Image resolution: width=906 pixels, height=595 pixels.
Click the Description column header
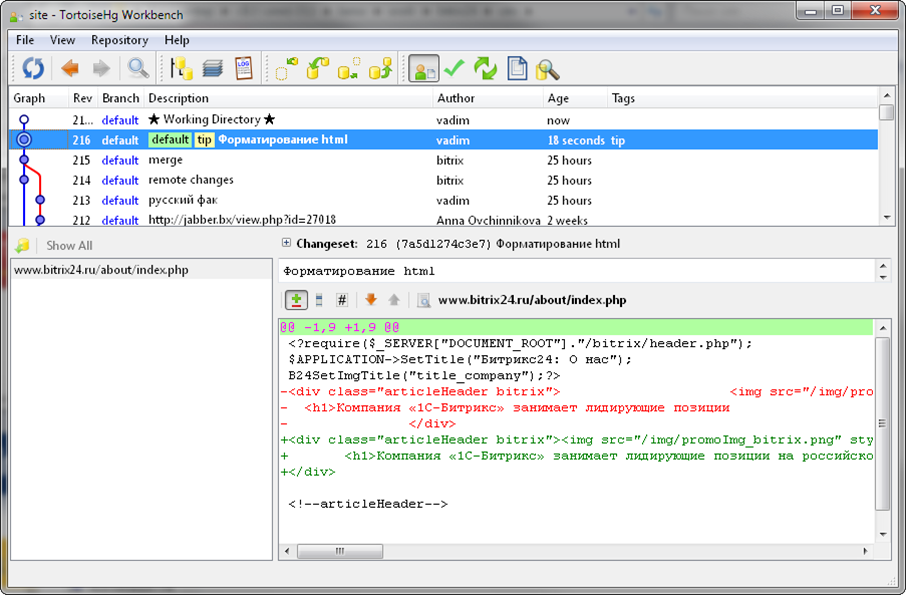point(288,98)
